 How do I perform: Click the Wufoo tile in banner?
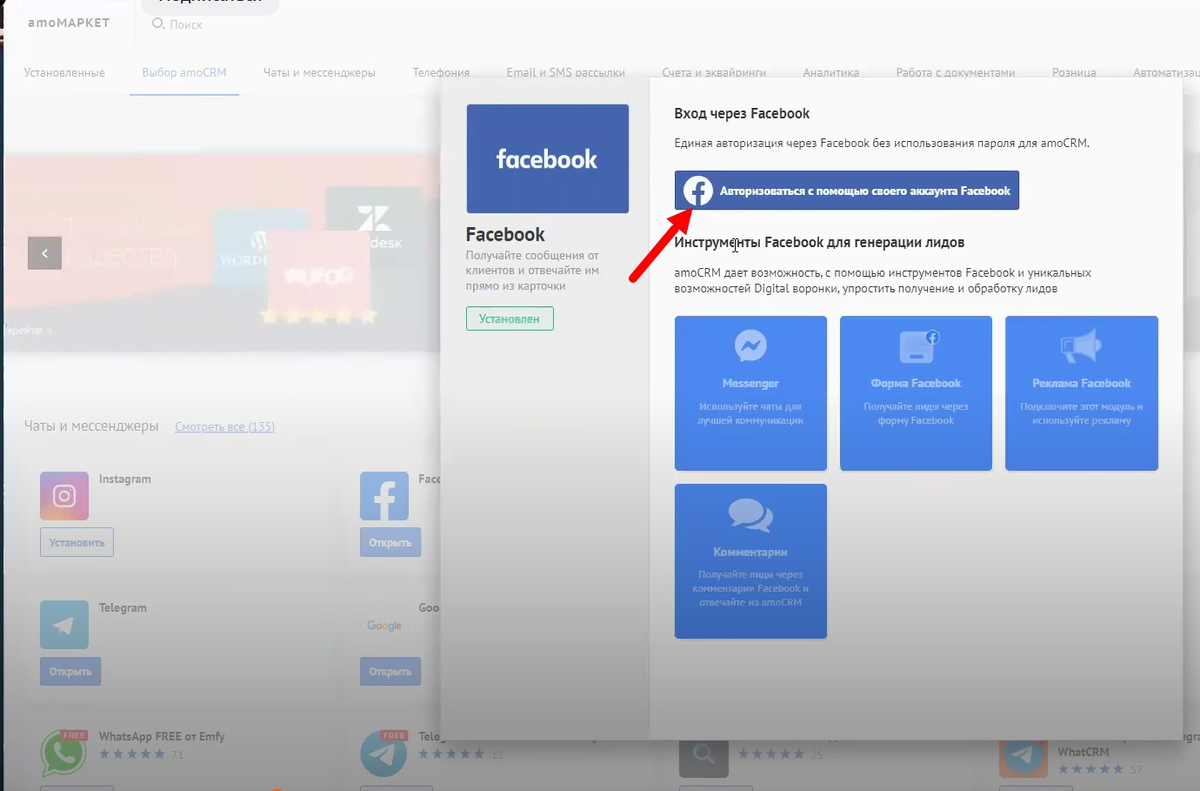pos(317,272)
